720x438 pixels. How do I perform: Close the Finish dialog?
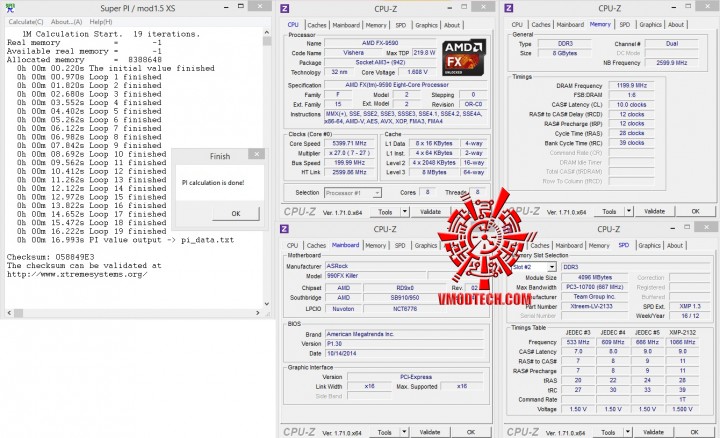click(257, 154)
